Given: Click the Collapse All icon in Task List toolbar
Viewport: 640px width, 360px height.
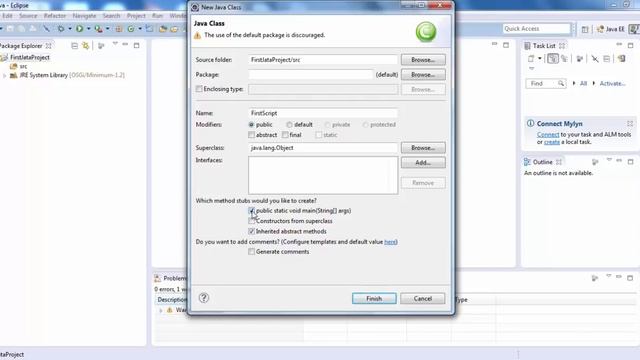Looking at the screenshot, I should tap(607, 59).
